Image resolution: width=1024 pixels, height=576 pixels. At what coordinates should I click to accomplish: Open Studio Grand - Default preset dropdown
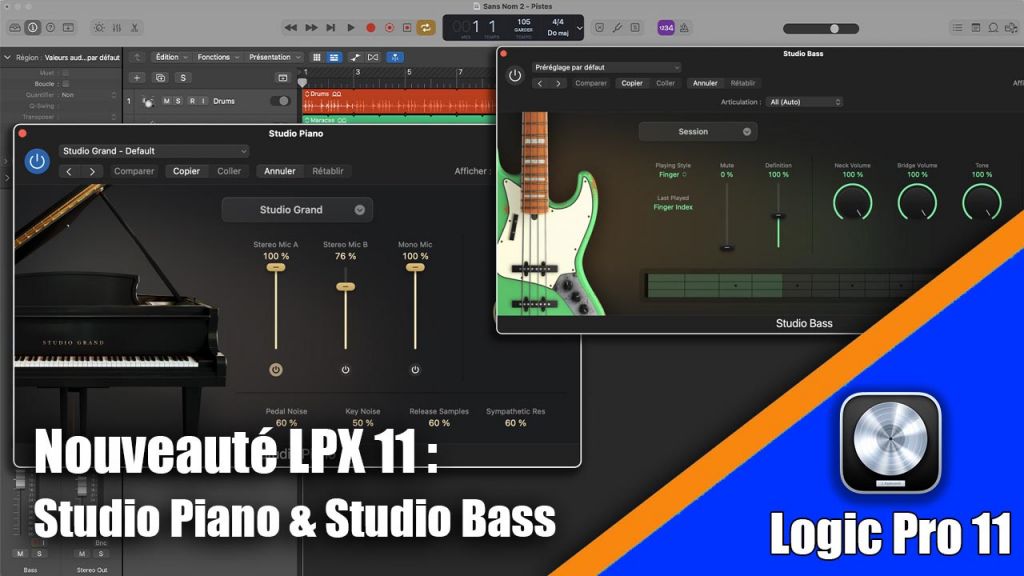point(153,151)
